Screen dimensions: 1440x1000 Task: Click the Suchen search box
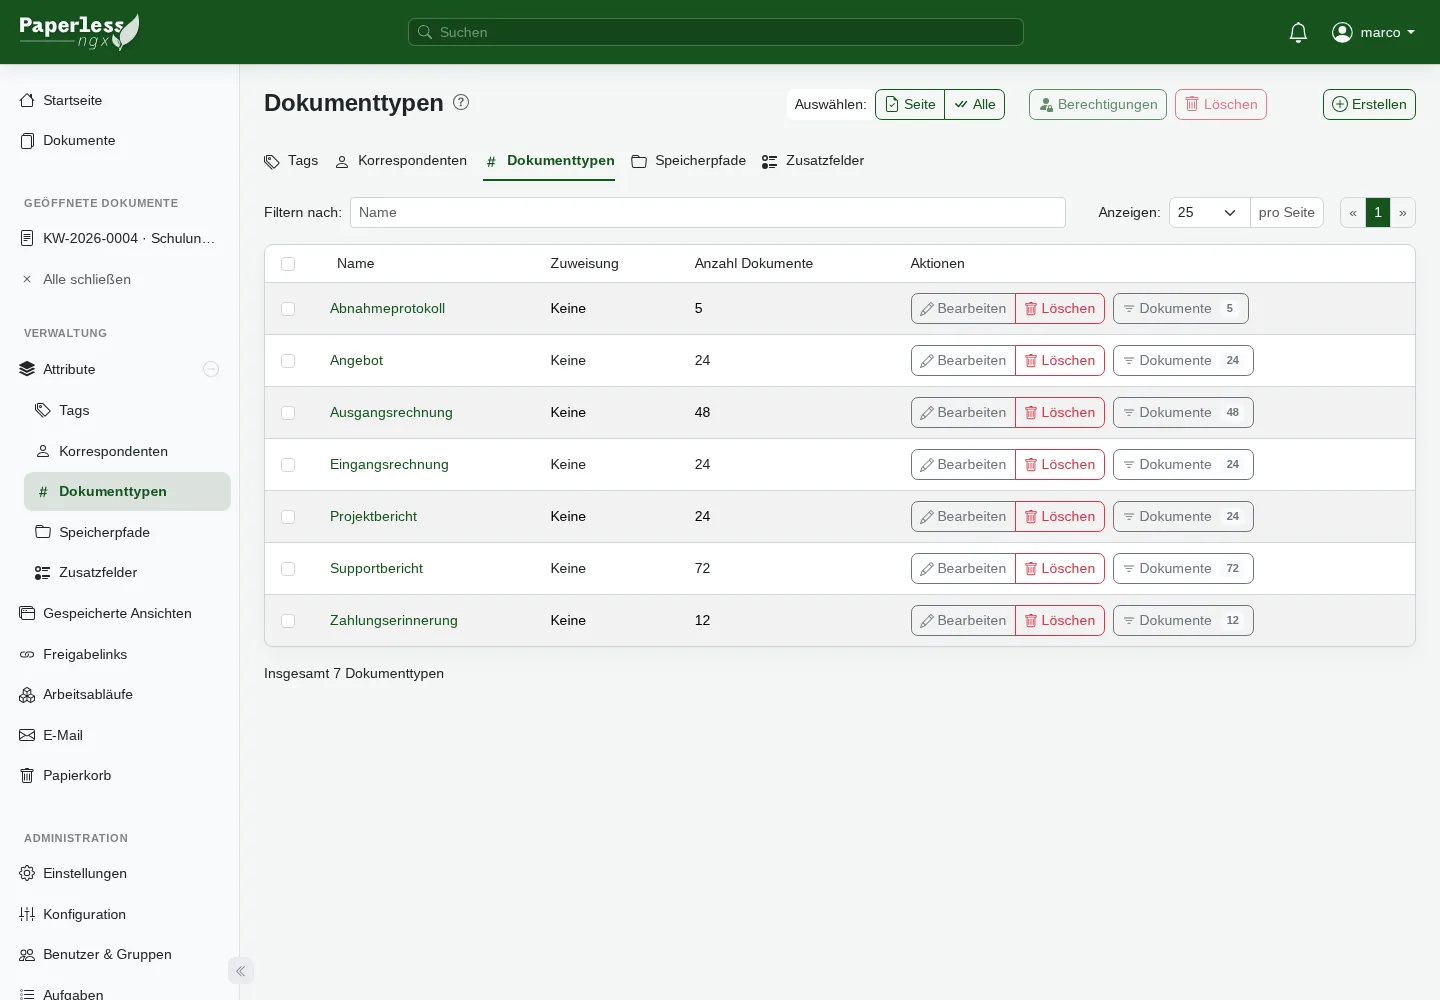coord(716,32)
